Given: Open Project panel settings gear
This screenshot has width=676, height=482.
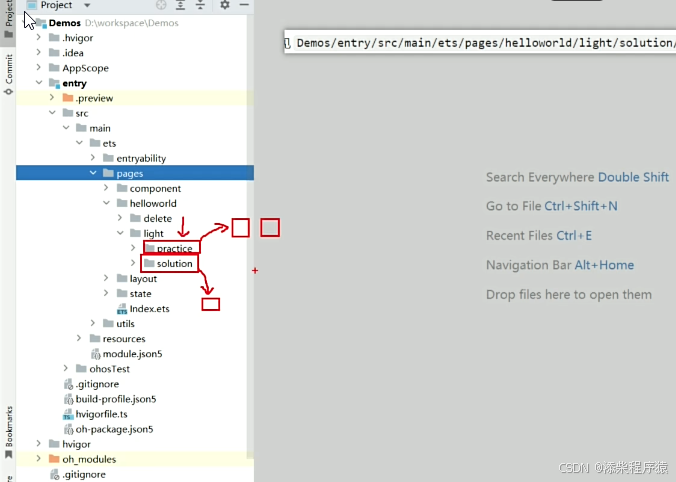Looking at the screenshot, I should click(225, 5).
